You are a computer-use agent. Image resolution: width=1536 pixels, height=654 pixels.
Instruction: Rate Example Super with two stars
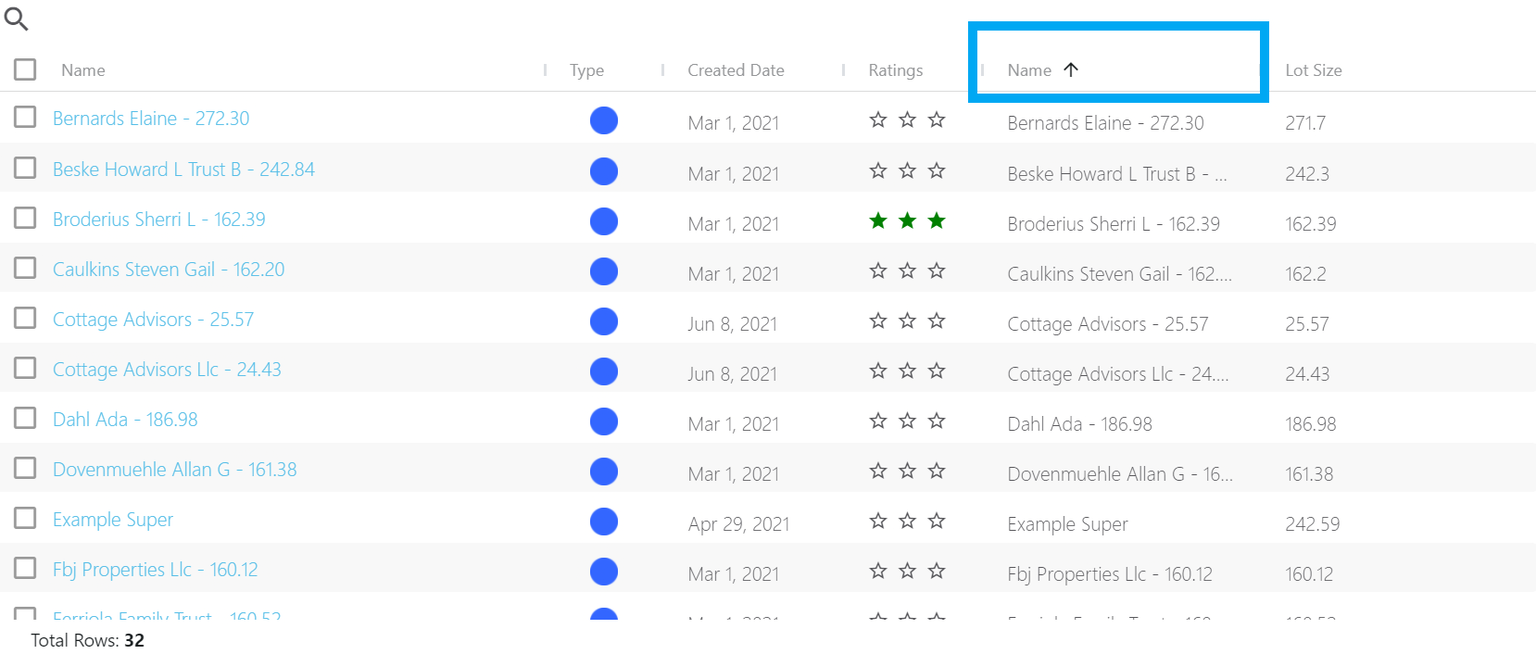point(907,520)
